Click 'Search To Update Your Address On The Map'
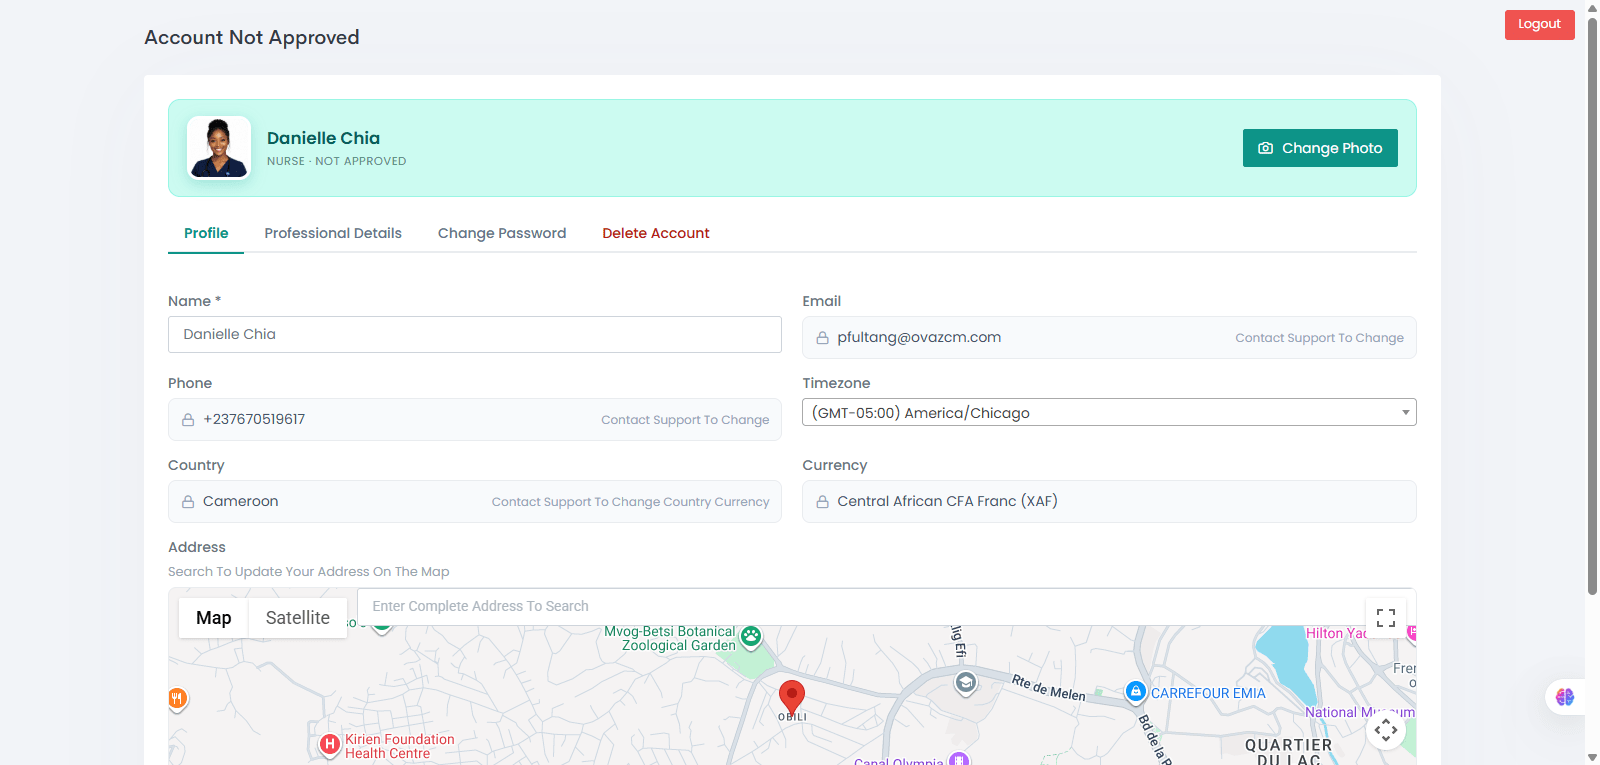 pyautogui.click(x=308, y=572)
